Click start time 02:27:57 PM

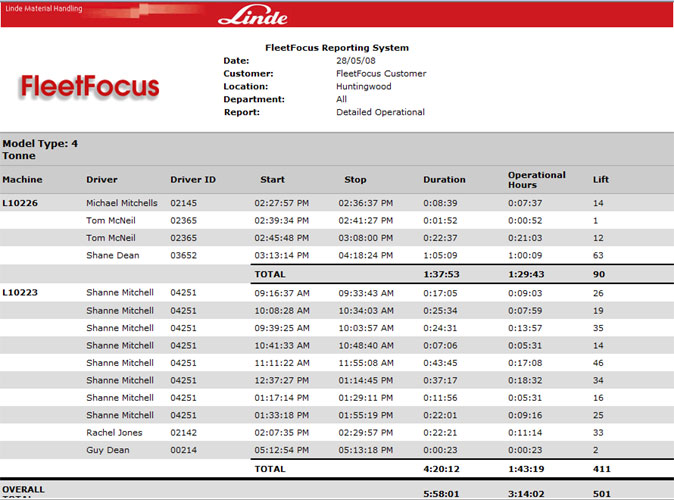(x=282, y=203)
